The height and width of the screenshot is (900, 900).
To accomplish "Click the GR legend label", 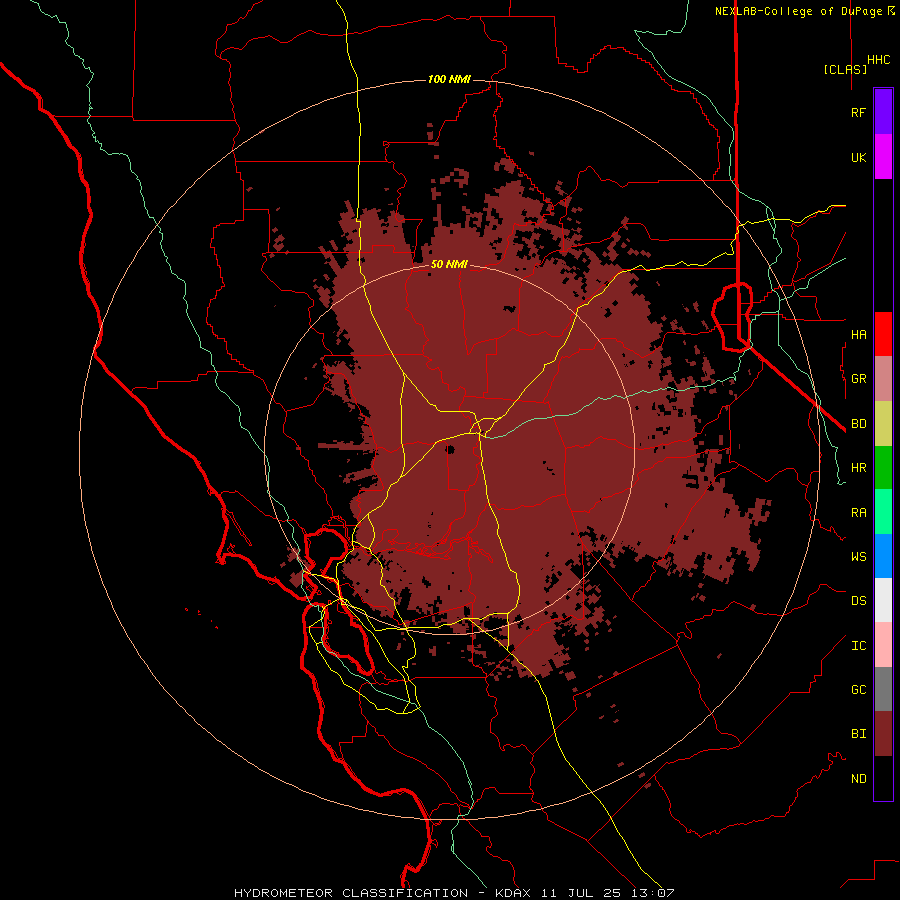I will click(x=859, y=379).
